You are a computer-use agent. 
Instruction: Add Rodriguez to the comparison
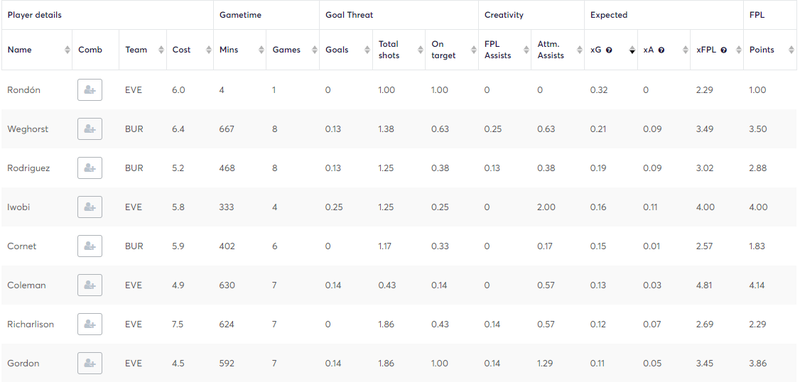click(90, 168)
